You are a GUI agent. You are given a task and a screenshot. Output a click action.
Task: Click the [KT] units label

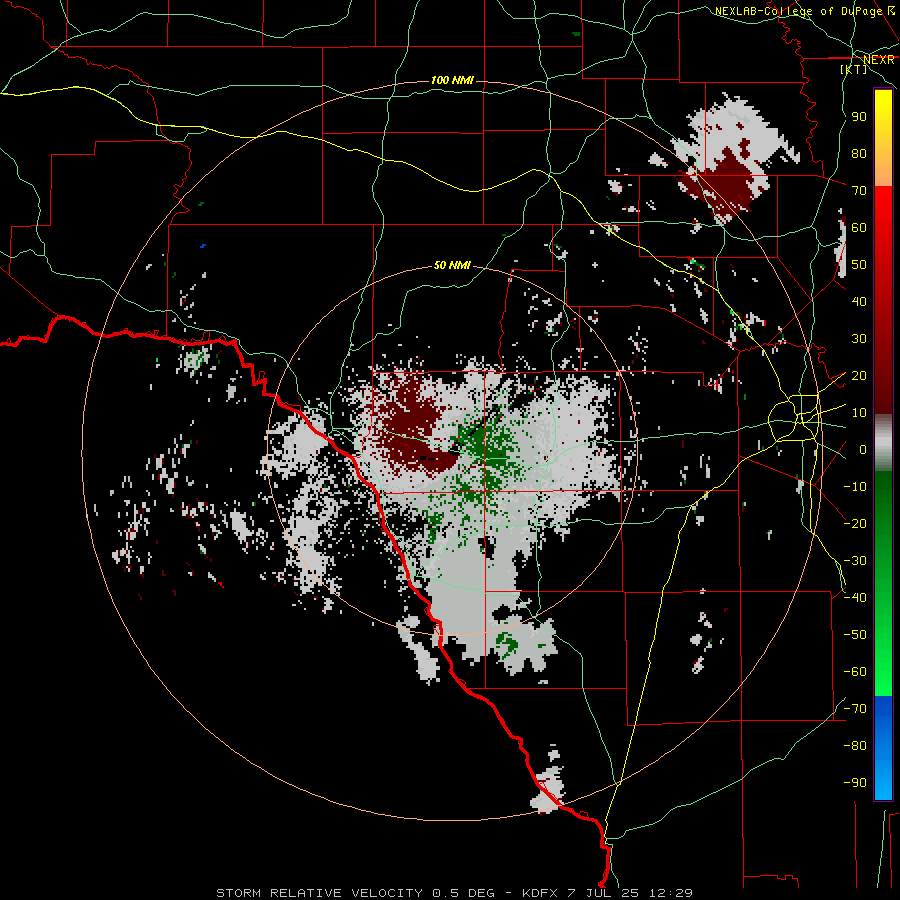854,69
